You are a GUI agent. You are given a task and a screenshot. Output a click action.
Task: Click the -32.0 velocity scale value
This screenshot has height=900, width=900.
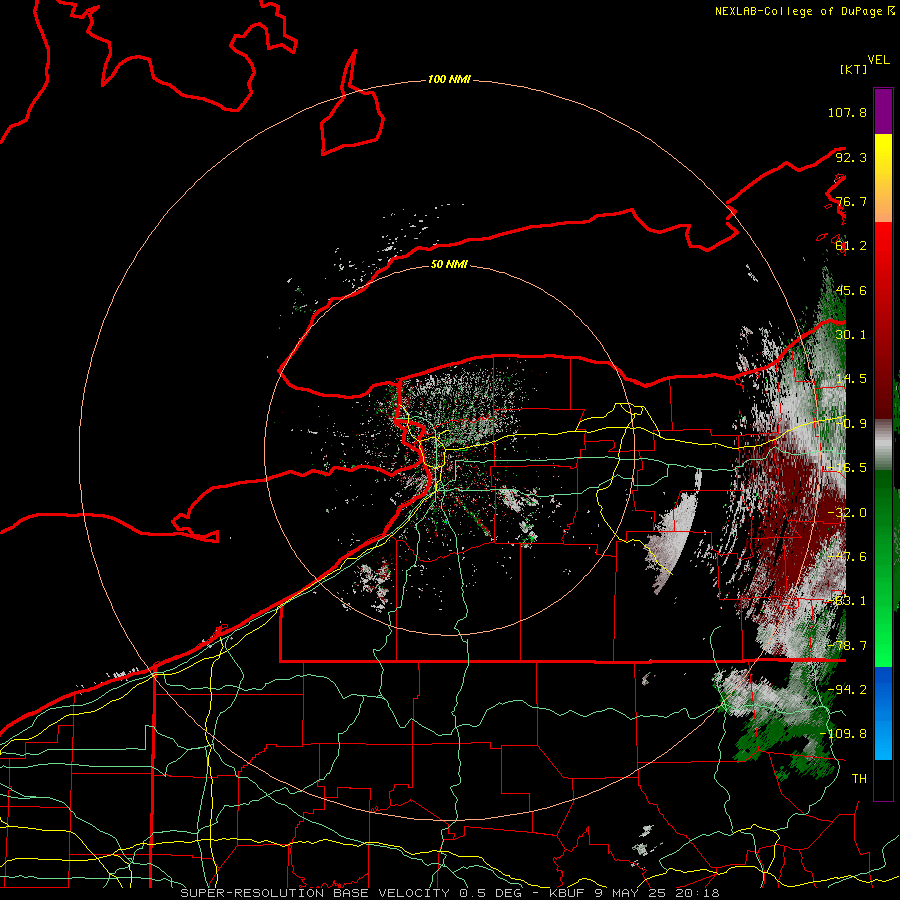pos(847,513)
